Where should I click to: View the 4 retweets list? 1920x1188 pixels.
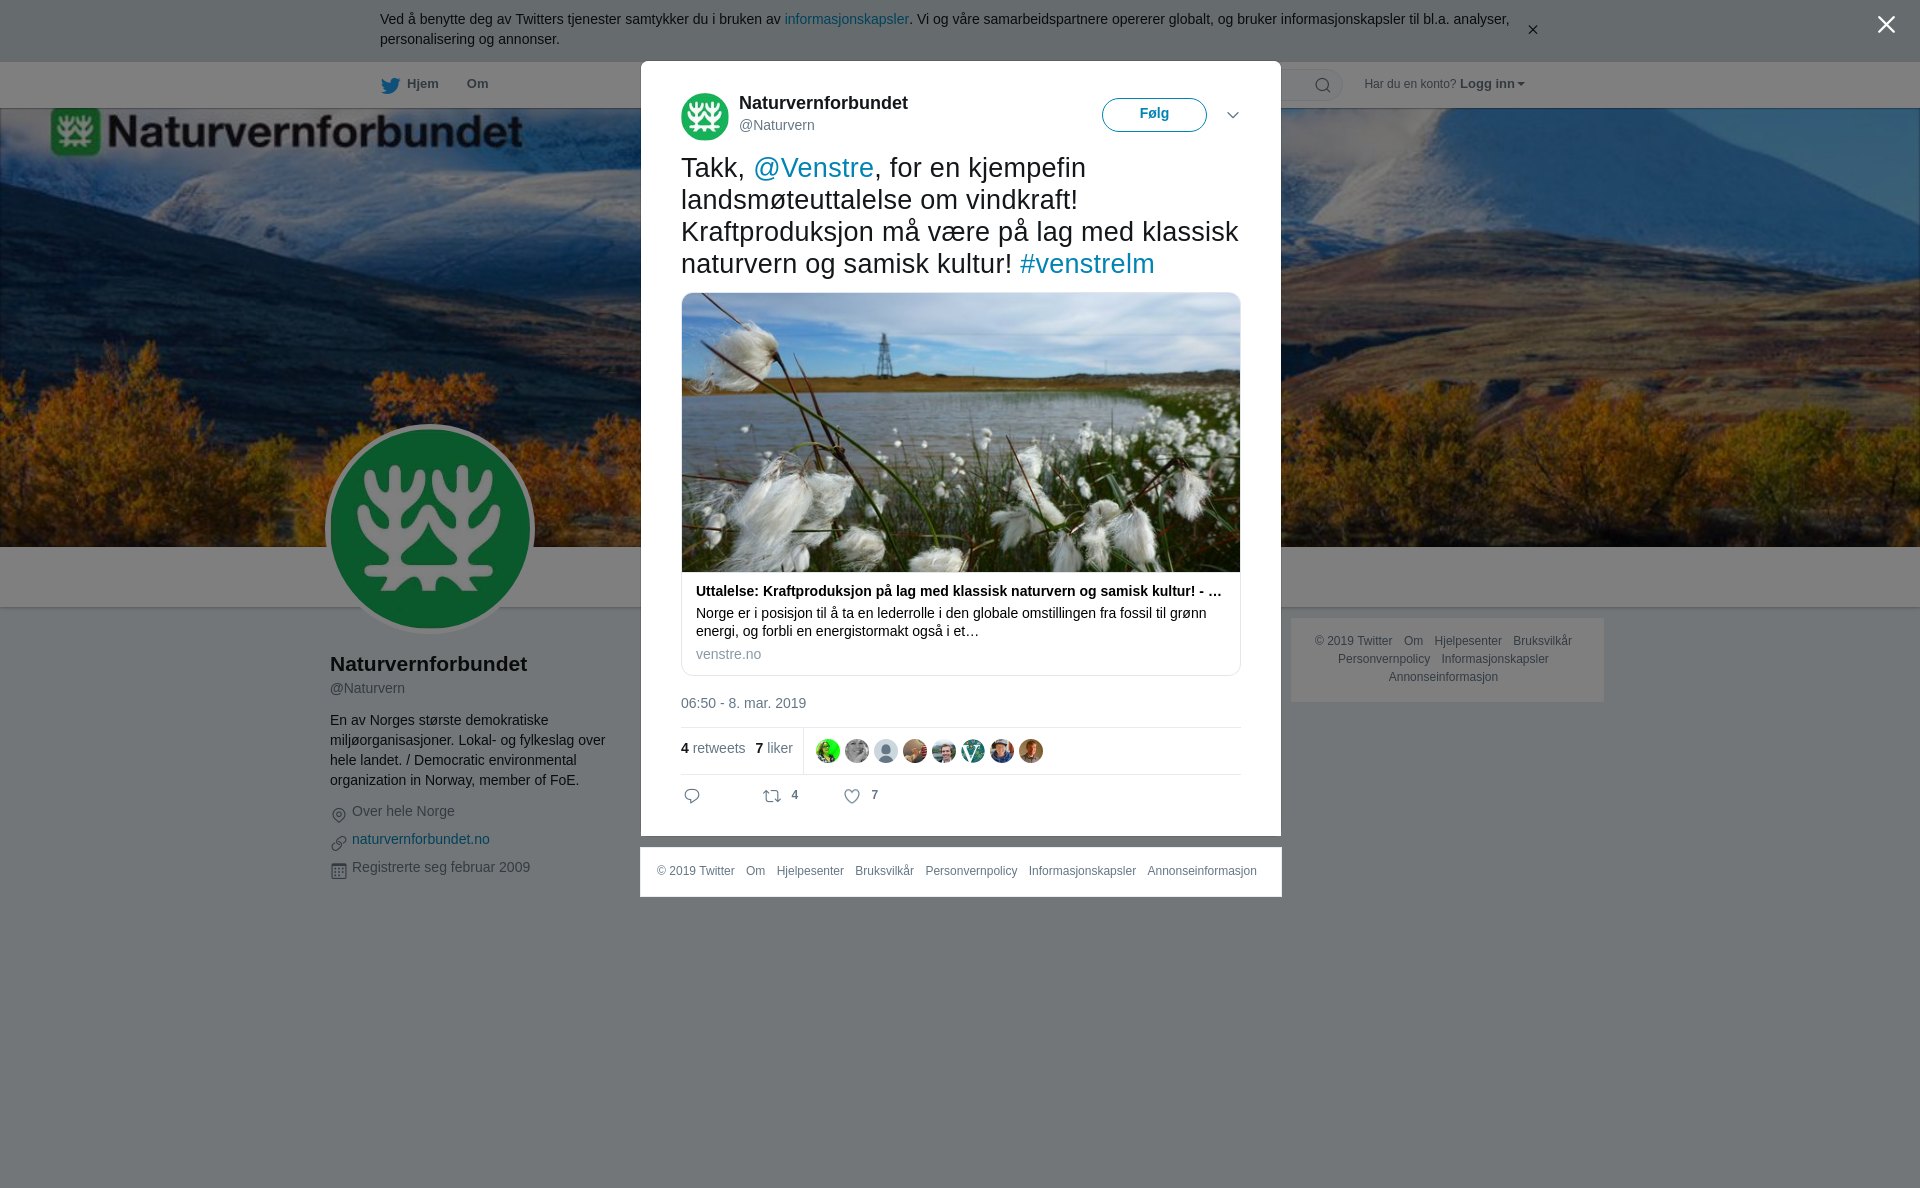(x=713, y=748)
